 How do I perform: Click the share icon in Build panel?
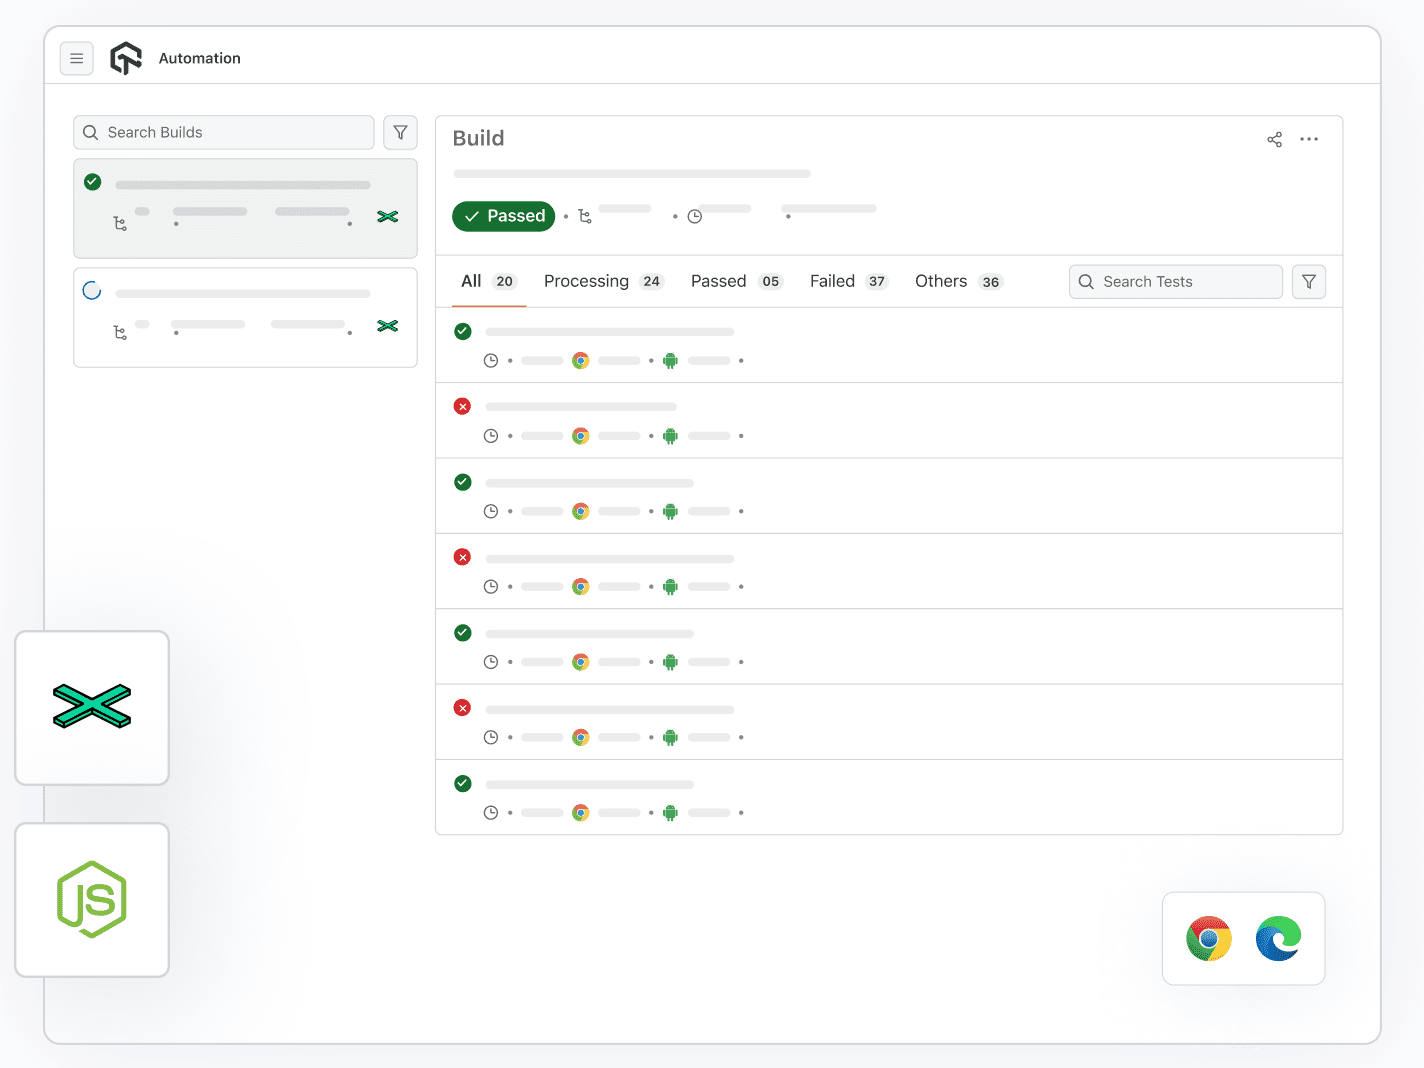[1274, 140]
